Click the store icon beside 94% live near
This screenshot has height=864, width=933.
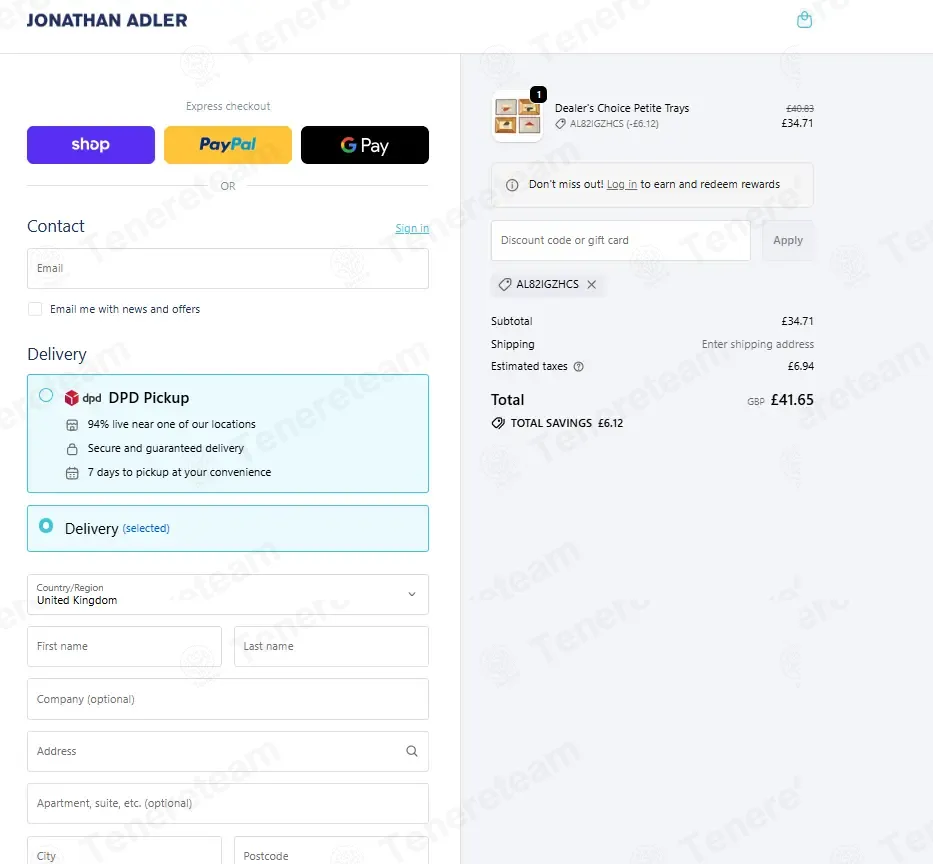72,425
